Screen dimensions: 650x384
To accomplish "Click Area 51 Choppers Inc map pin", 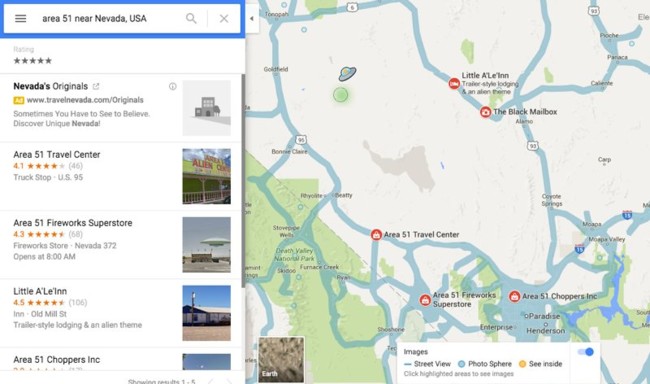I will tap(514, 297).
